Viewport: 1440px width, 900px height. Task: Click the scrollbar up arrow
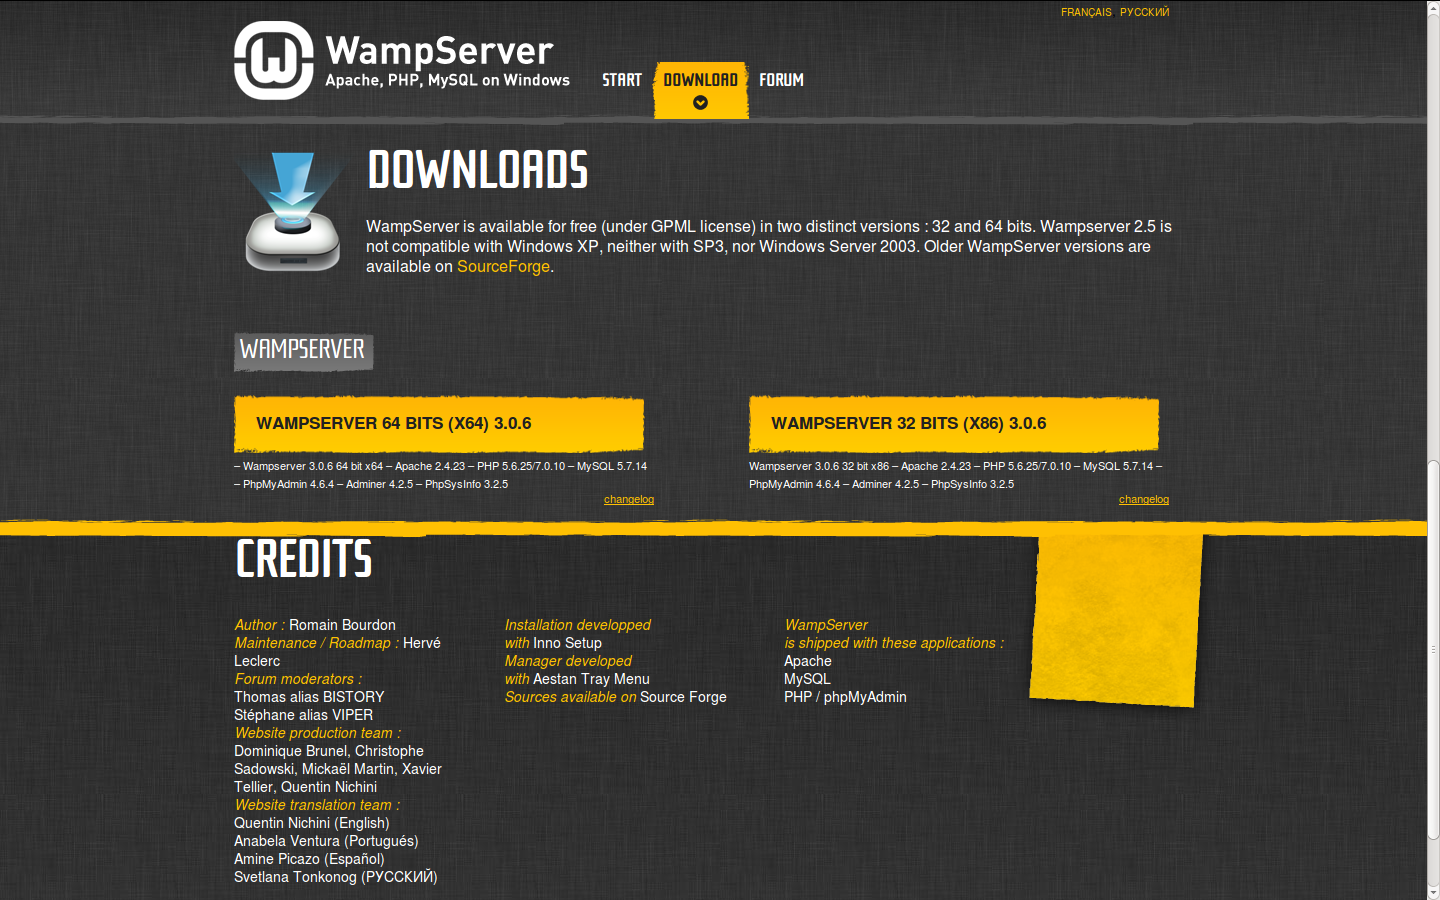click(x=1433, y=8)
